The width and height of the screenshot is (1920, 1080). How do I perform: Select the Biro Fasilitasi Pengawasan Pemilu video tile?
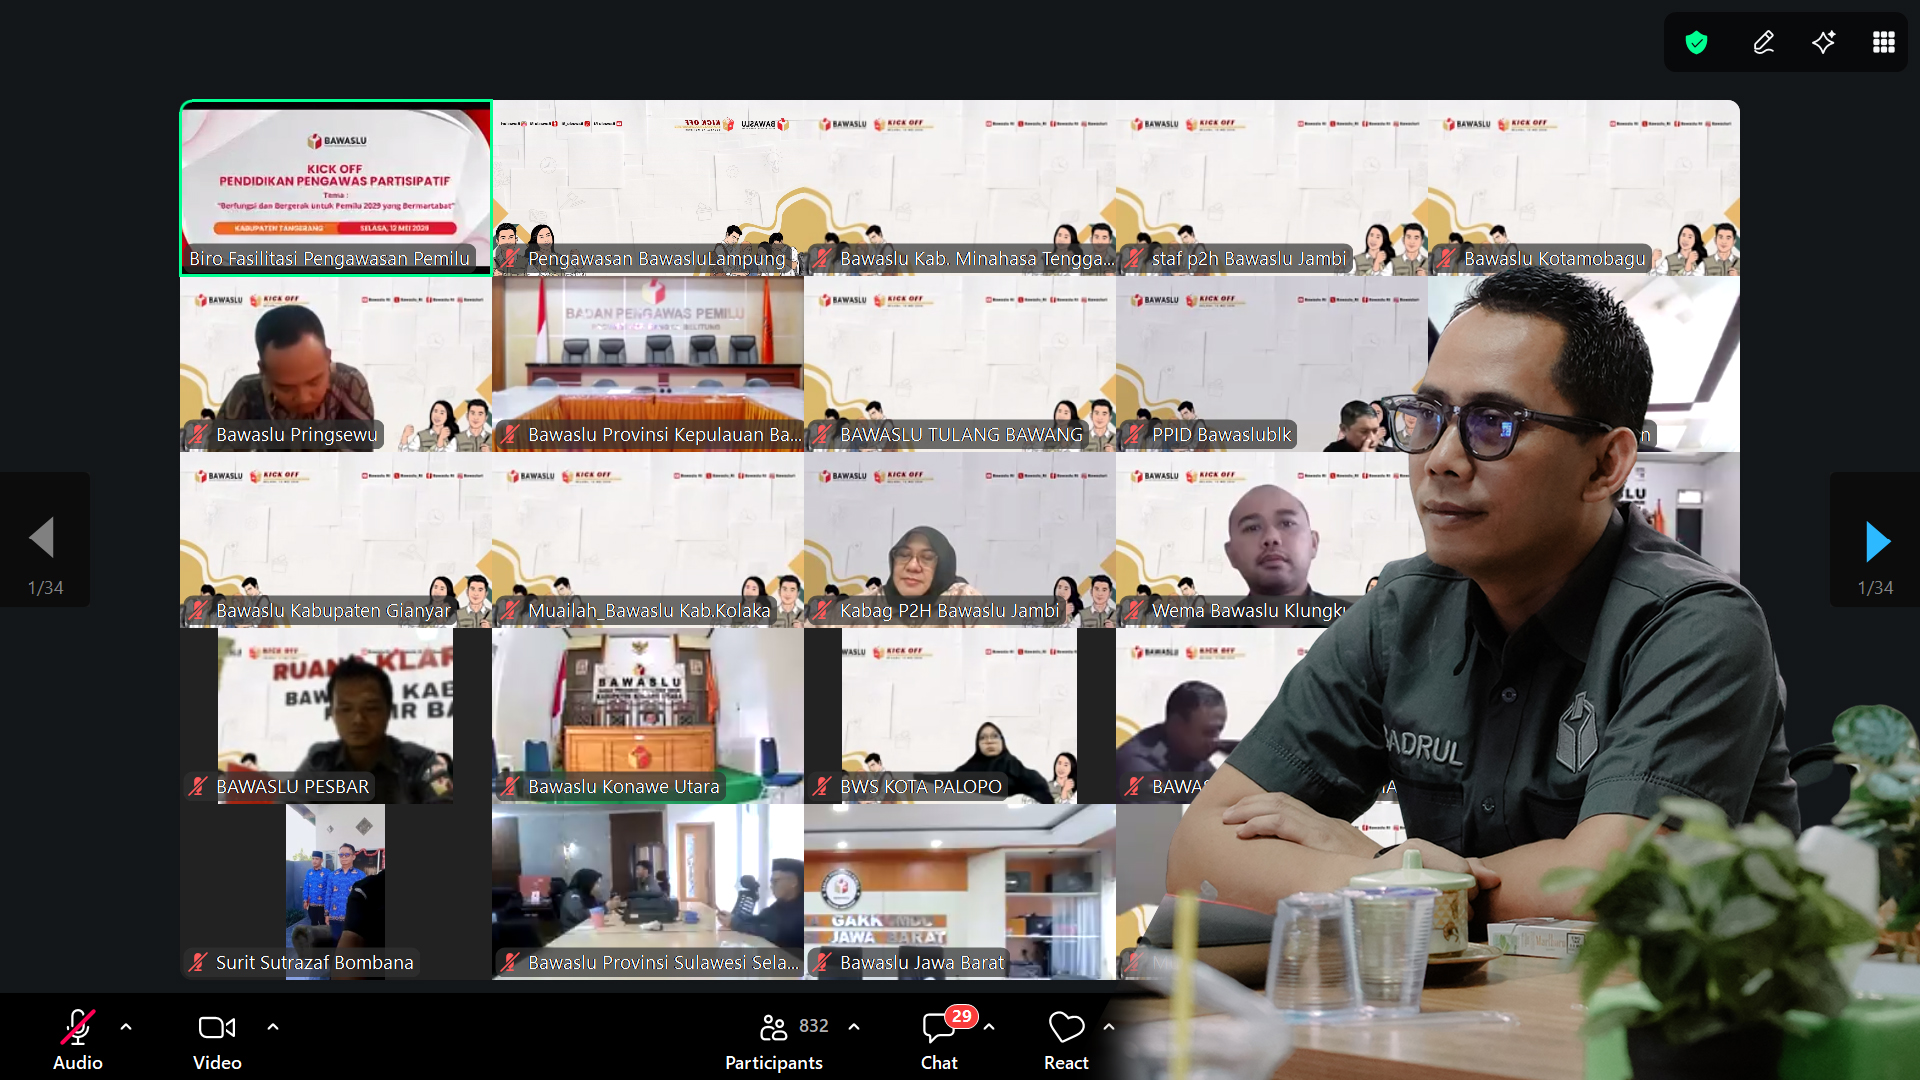tap(336, 188)
